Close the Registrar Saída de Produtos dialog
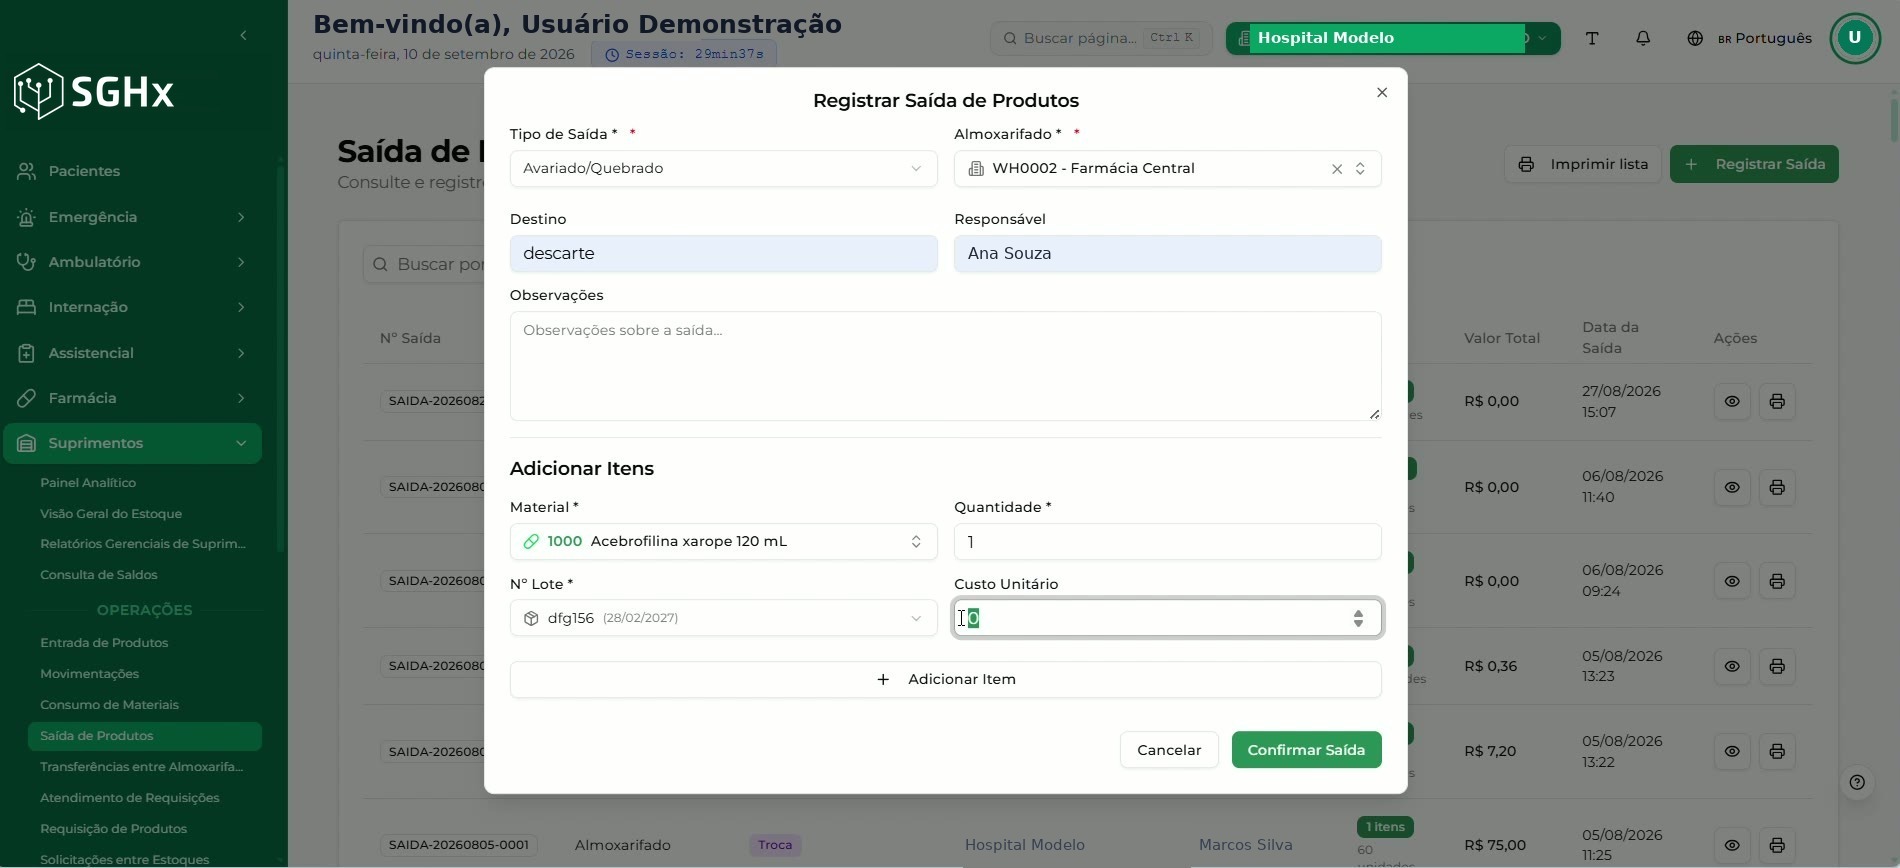The width and height of the screenshot is (1900, 868). tap(1382, 92)
